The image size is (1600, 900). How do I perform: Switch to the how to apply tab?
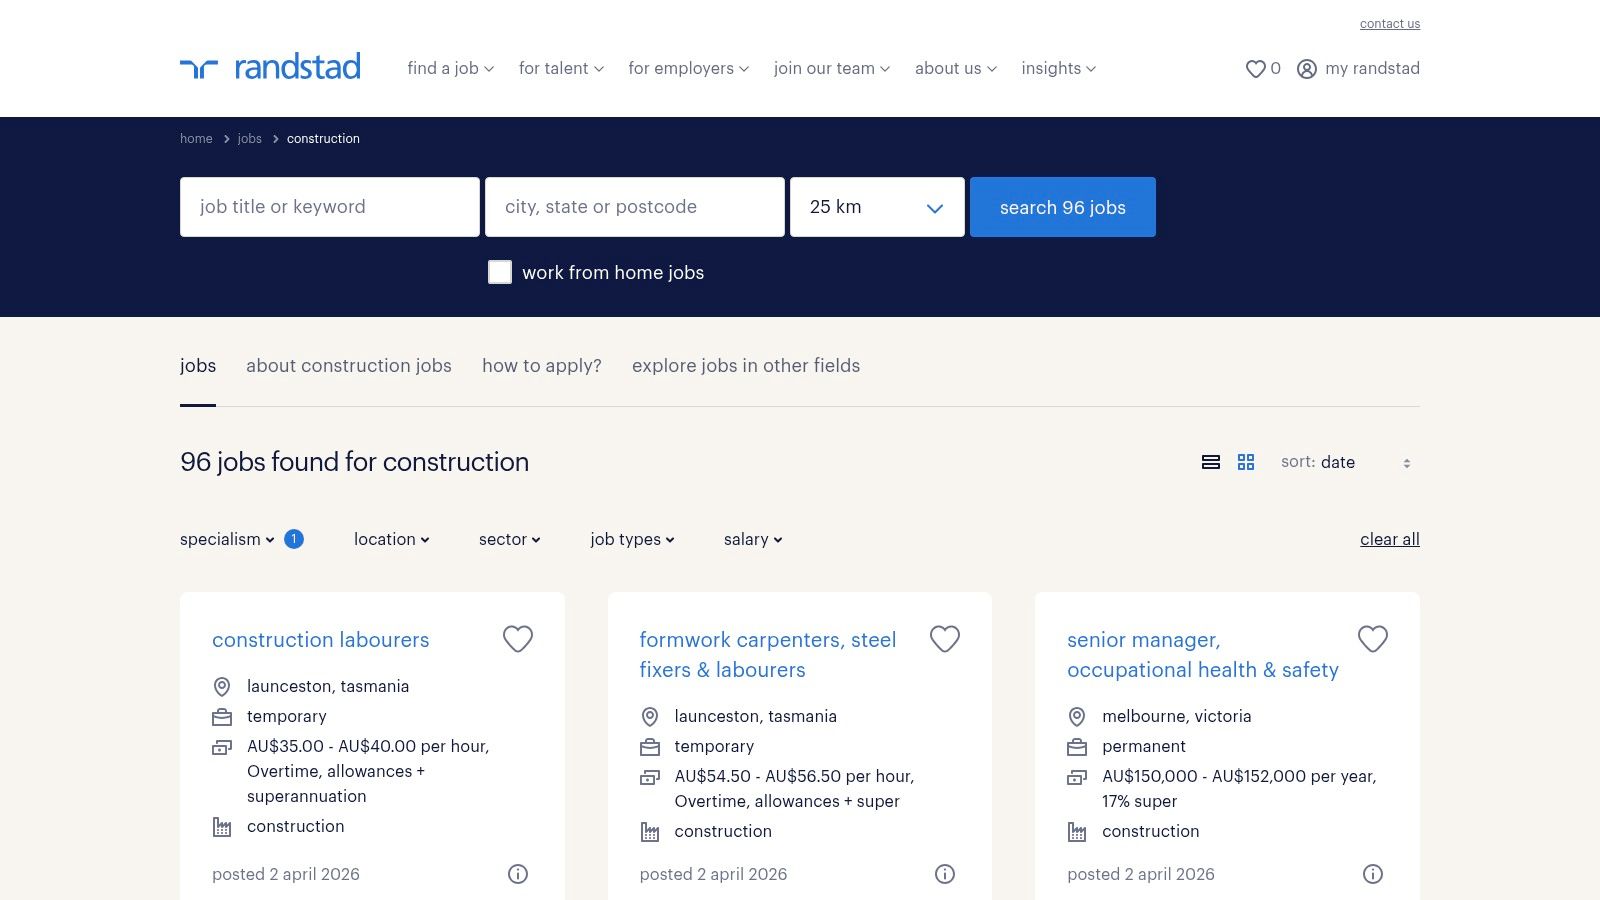point(541,366)
